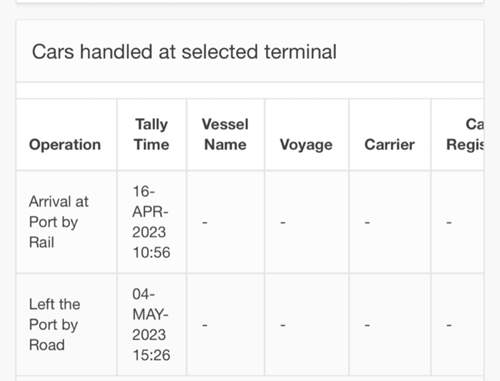
Task: Click Vessel Name dash in Arrival row
Action: tap(205, 222)
